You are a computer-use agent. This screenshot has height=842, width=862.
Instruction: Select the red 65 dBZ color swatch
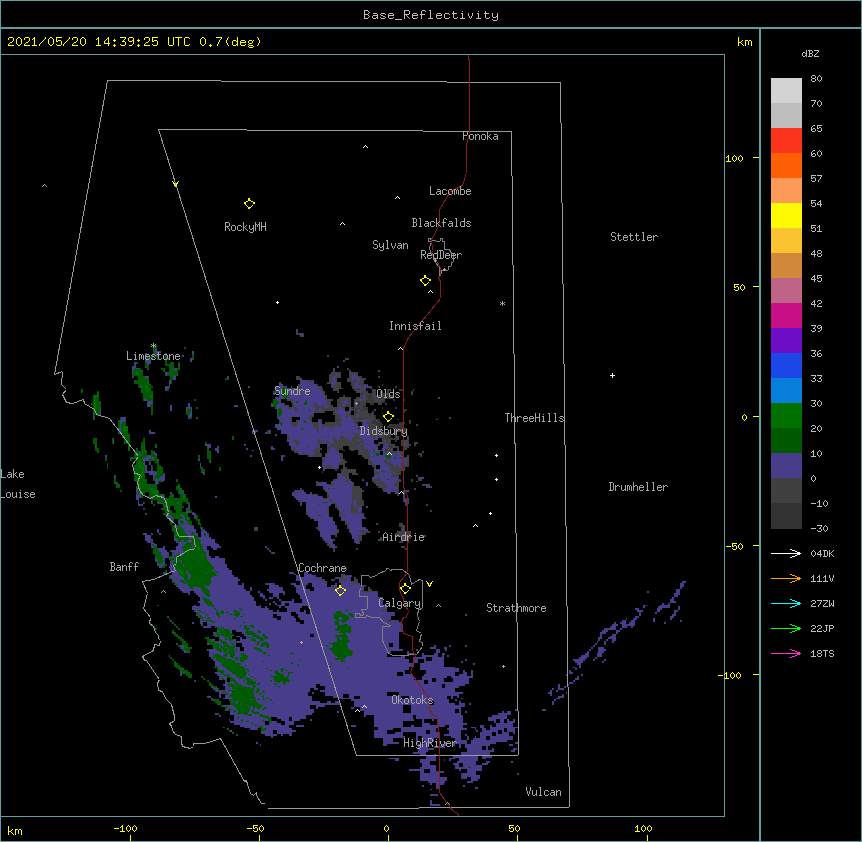[786, 140]
